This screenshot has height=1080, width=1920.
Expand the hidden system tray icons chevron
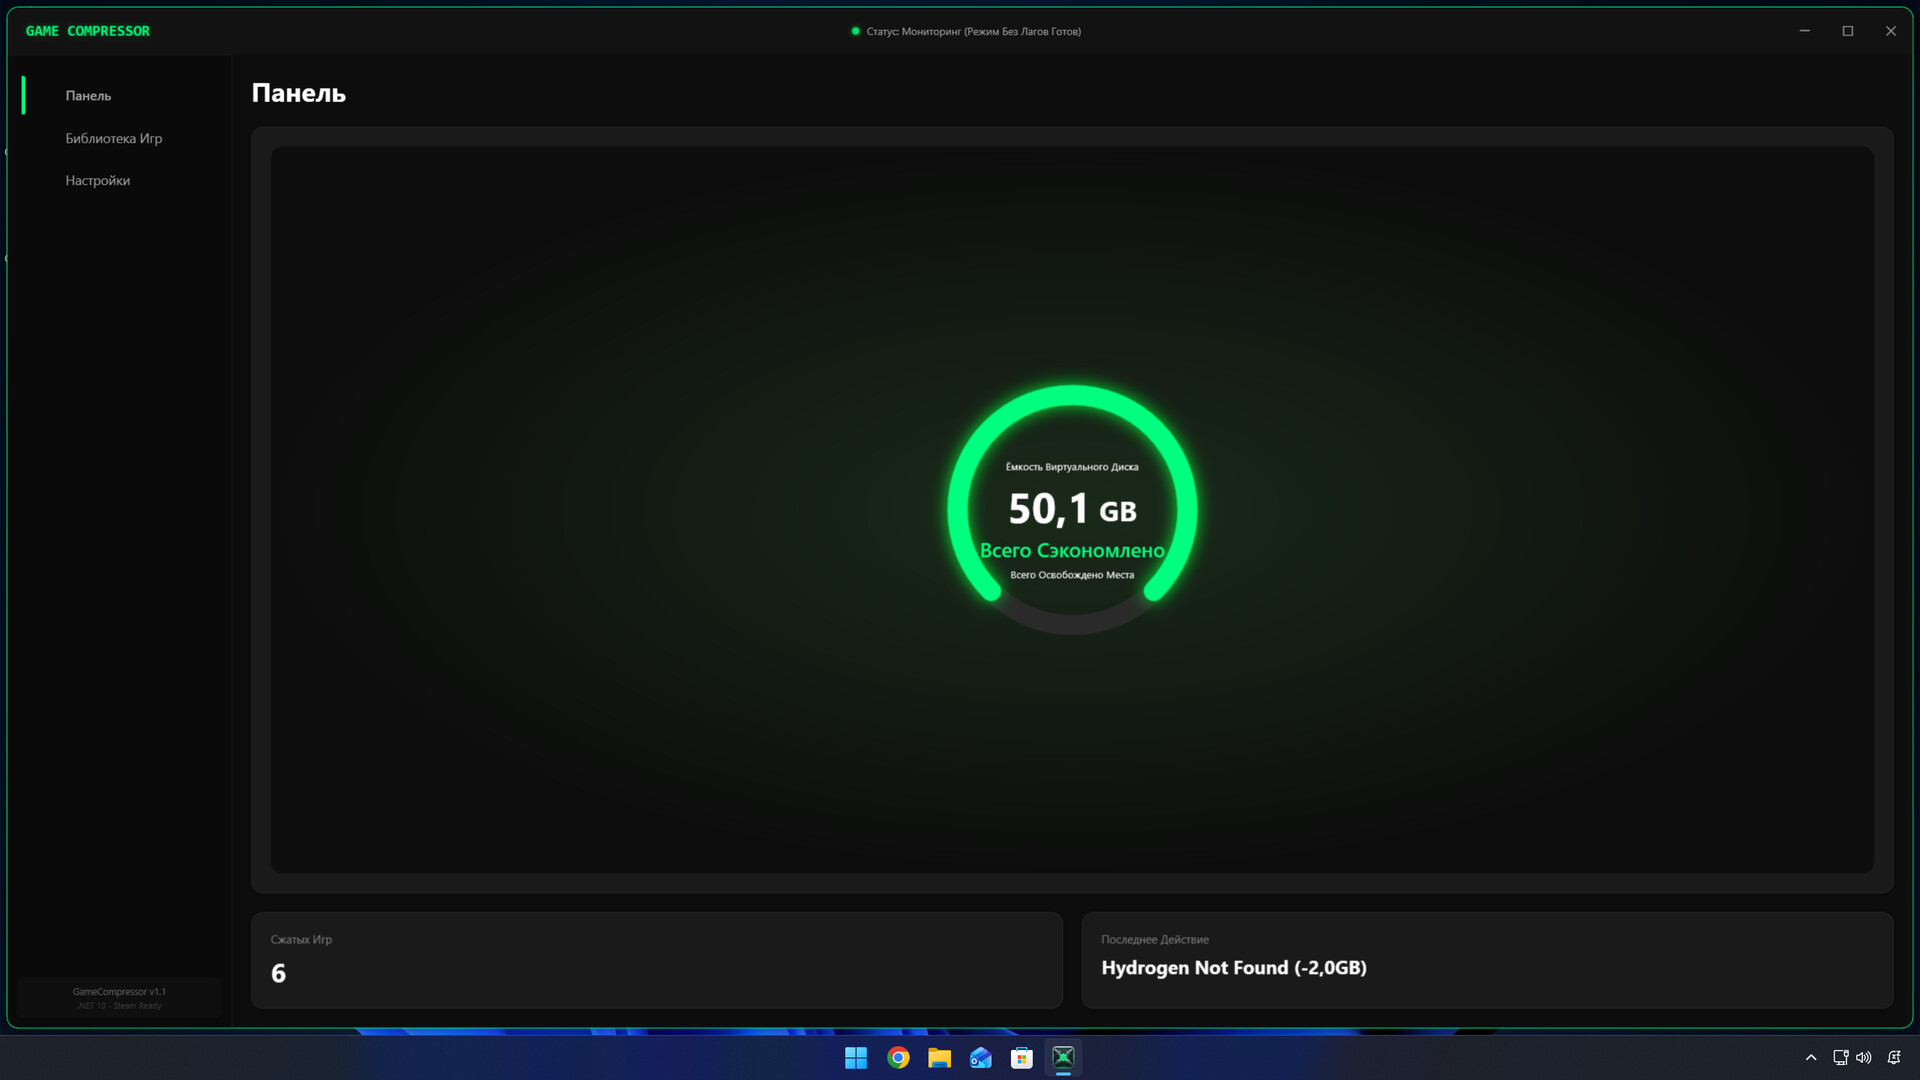(1811, 1058)
